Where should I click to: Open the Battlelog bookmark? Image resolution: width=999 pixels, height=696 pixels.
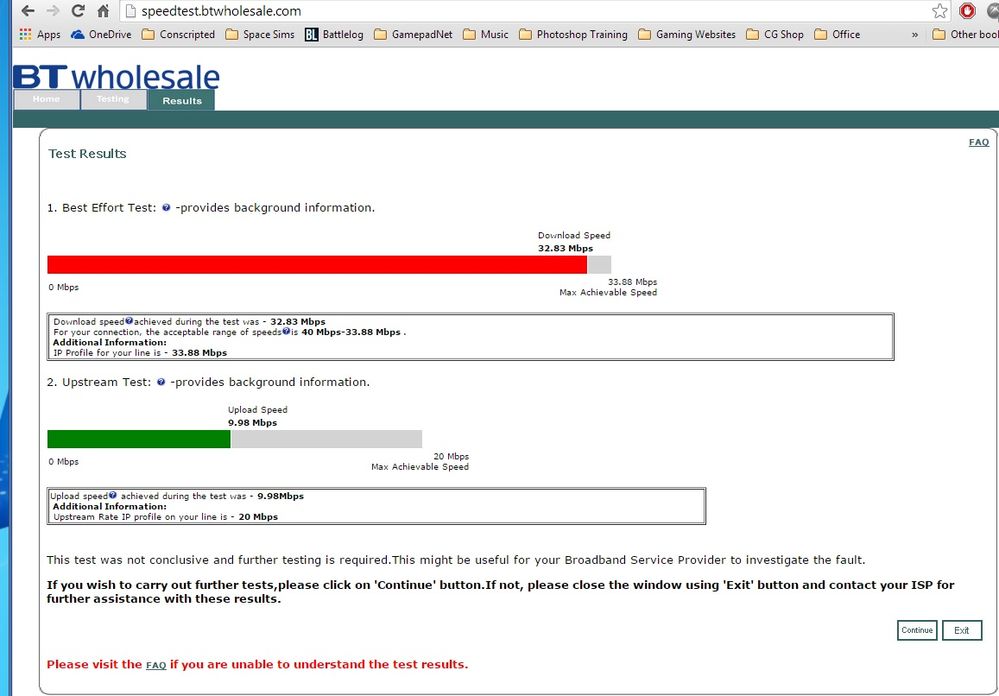click(334, 34)
